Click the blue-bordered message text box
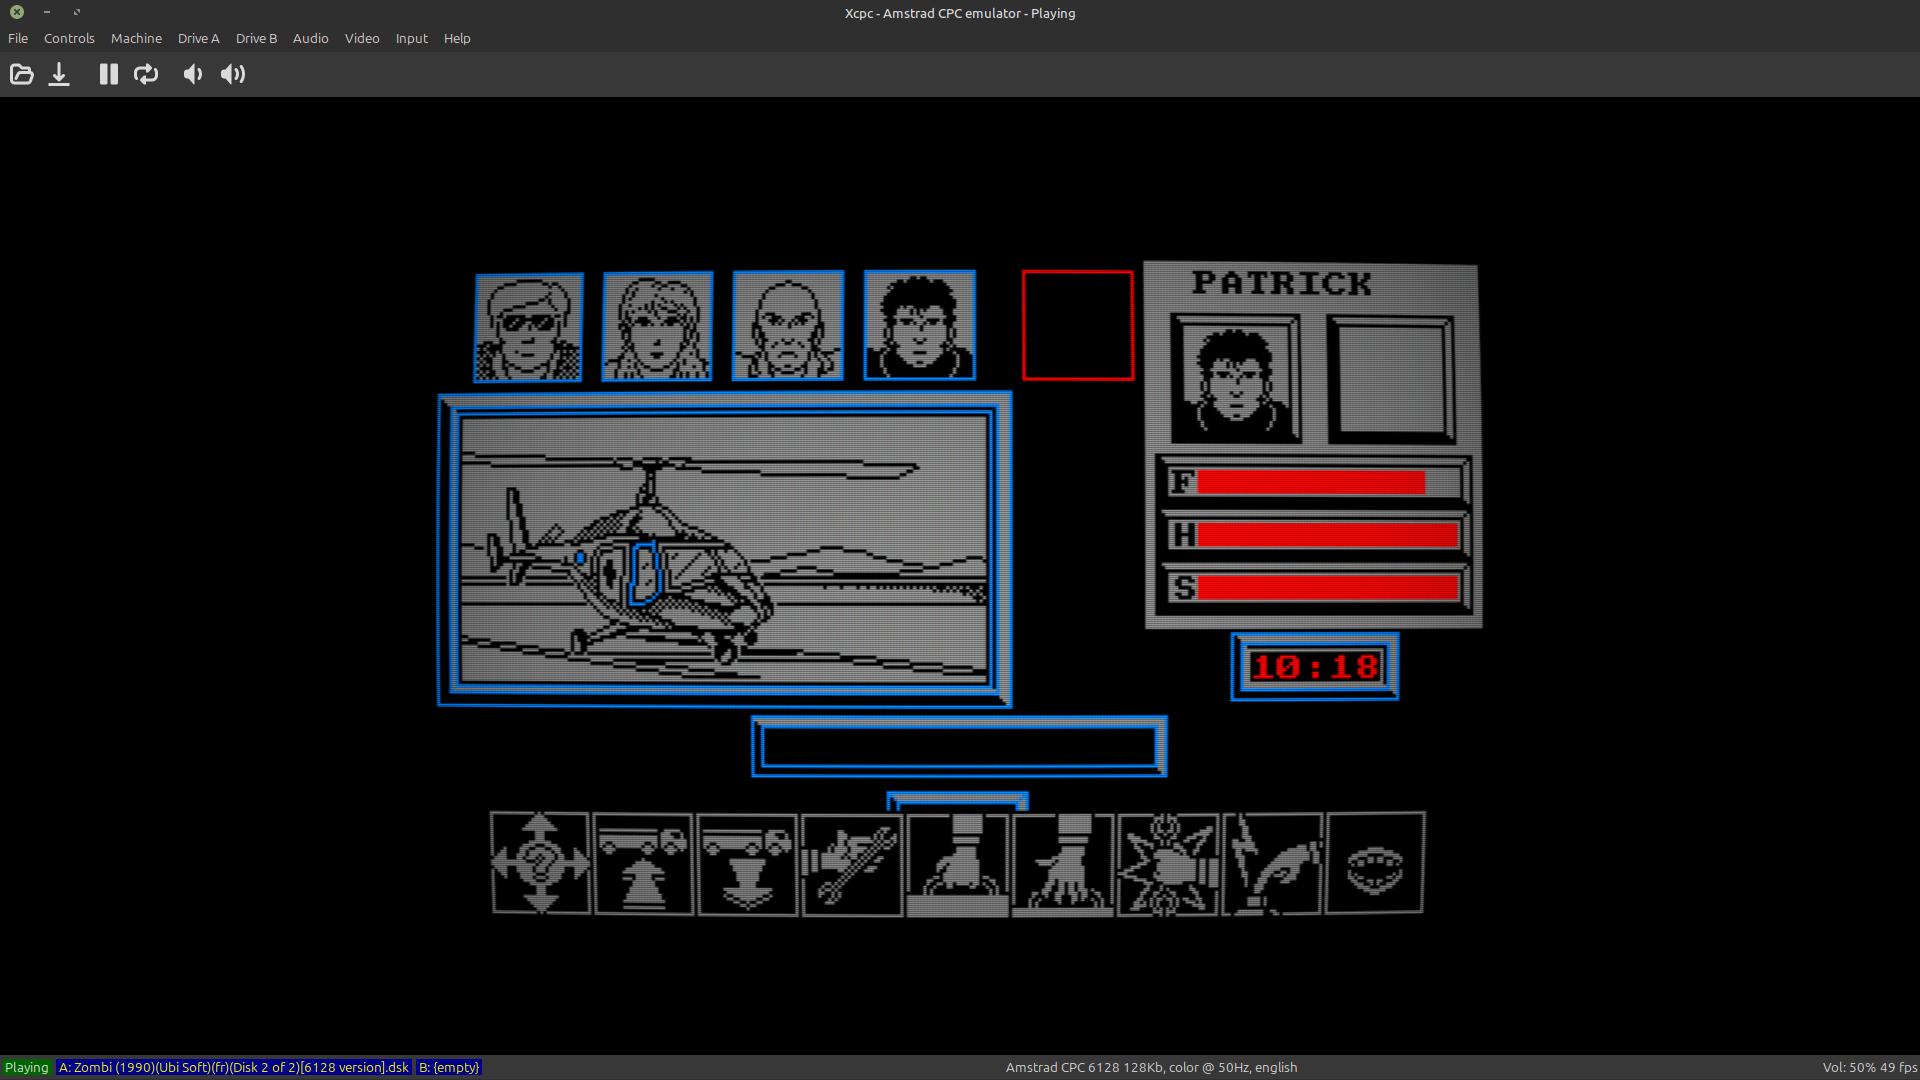Image resolution: width=1920 pixels, height=1080 pixels. (959, 746)
